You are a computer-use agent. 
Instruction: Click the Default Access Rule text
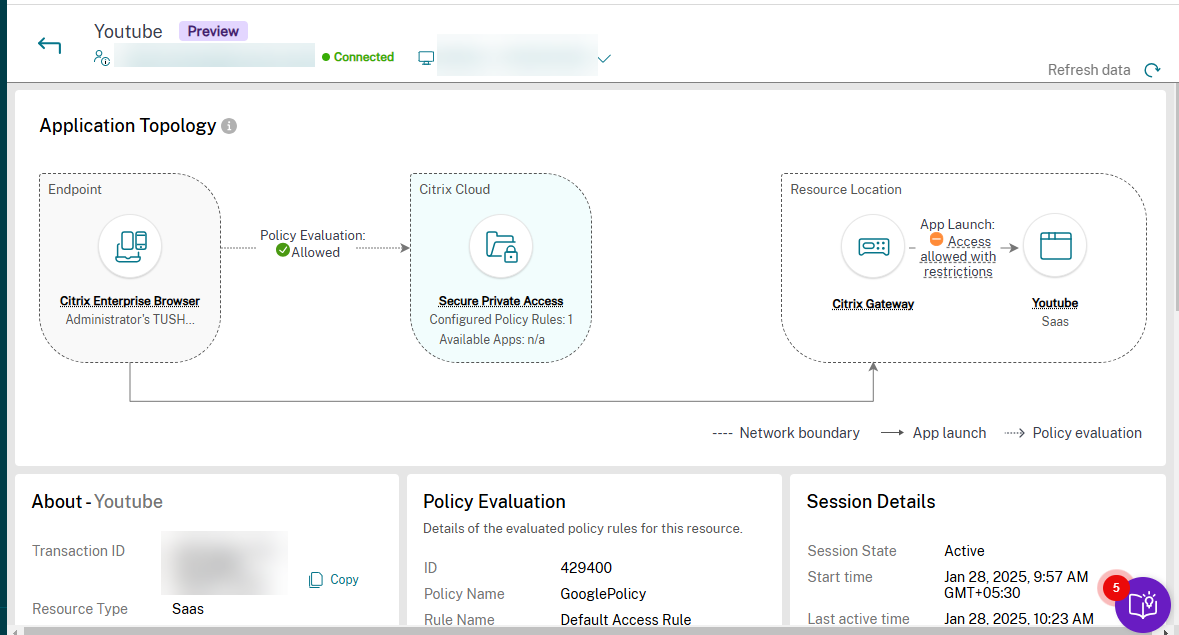tap(626, 619)
